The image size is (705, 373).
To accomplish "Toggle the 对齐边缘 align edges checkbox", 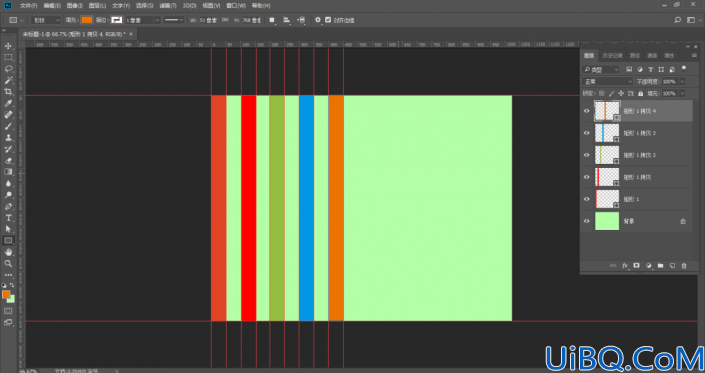I will (328, 20).
